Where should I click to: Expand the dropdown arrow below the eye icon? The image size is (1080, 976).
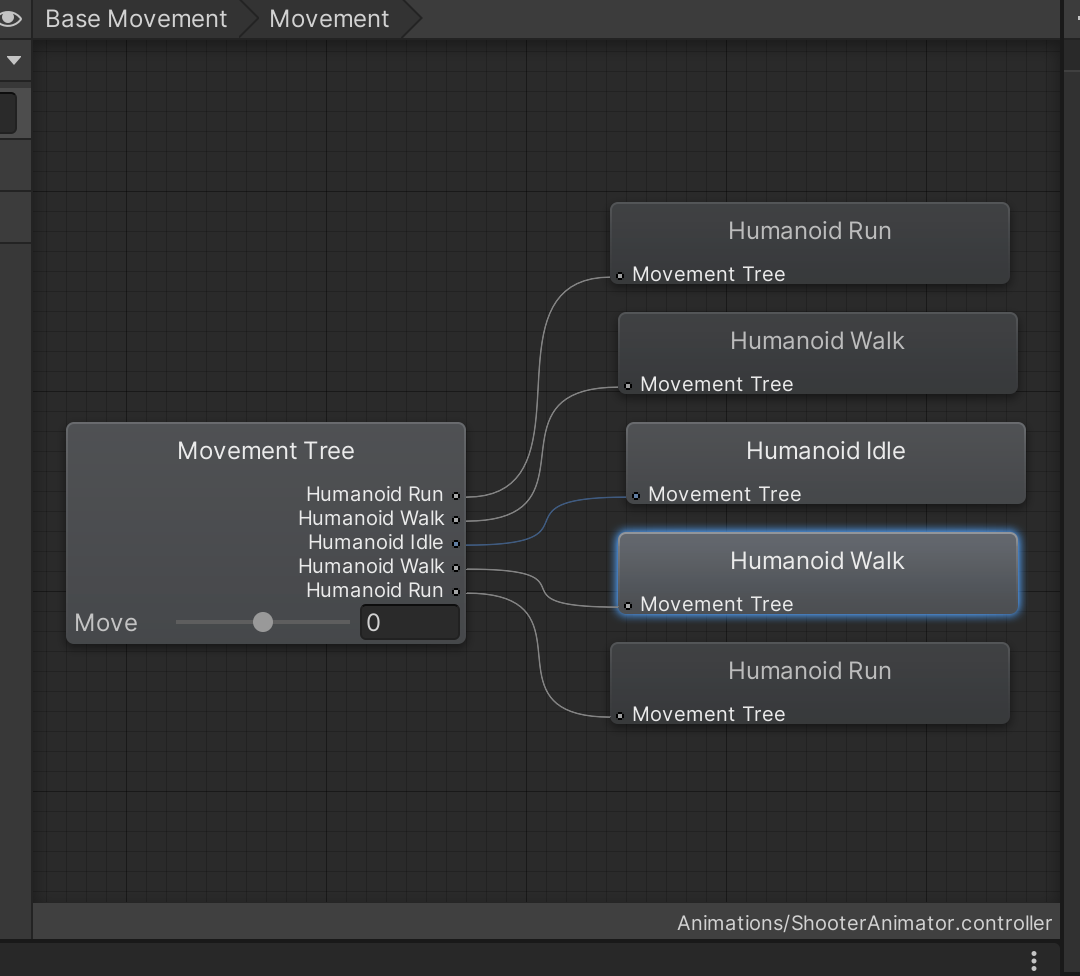(x=13, y=60)
